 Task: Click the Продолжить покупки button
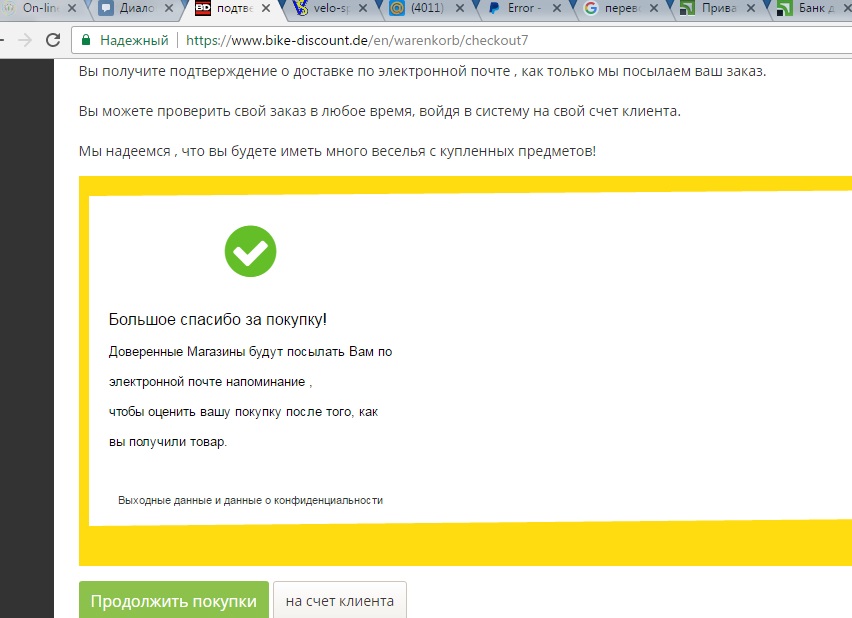(x=173, y=601)
